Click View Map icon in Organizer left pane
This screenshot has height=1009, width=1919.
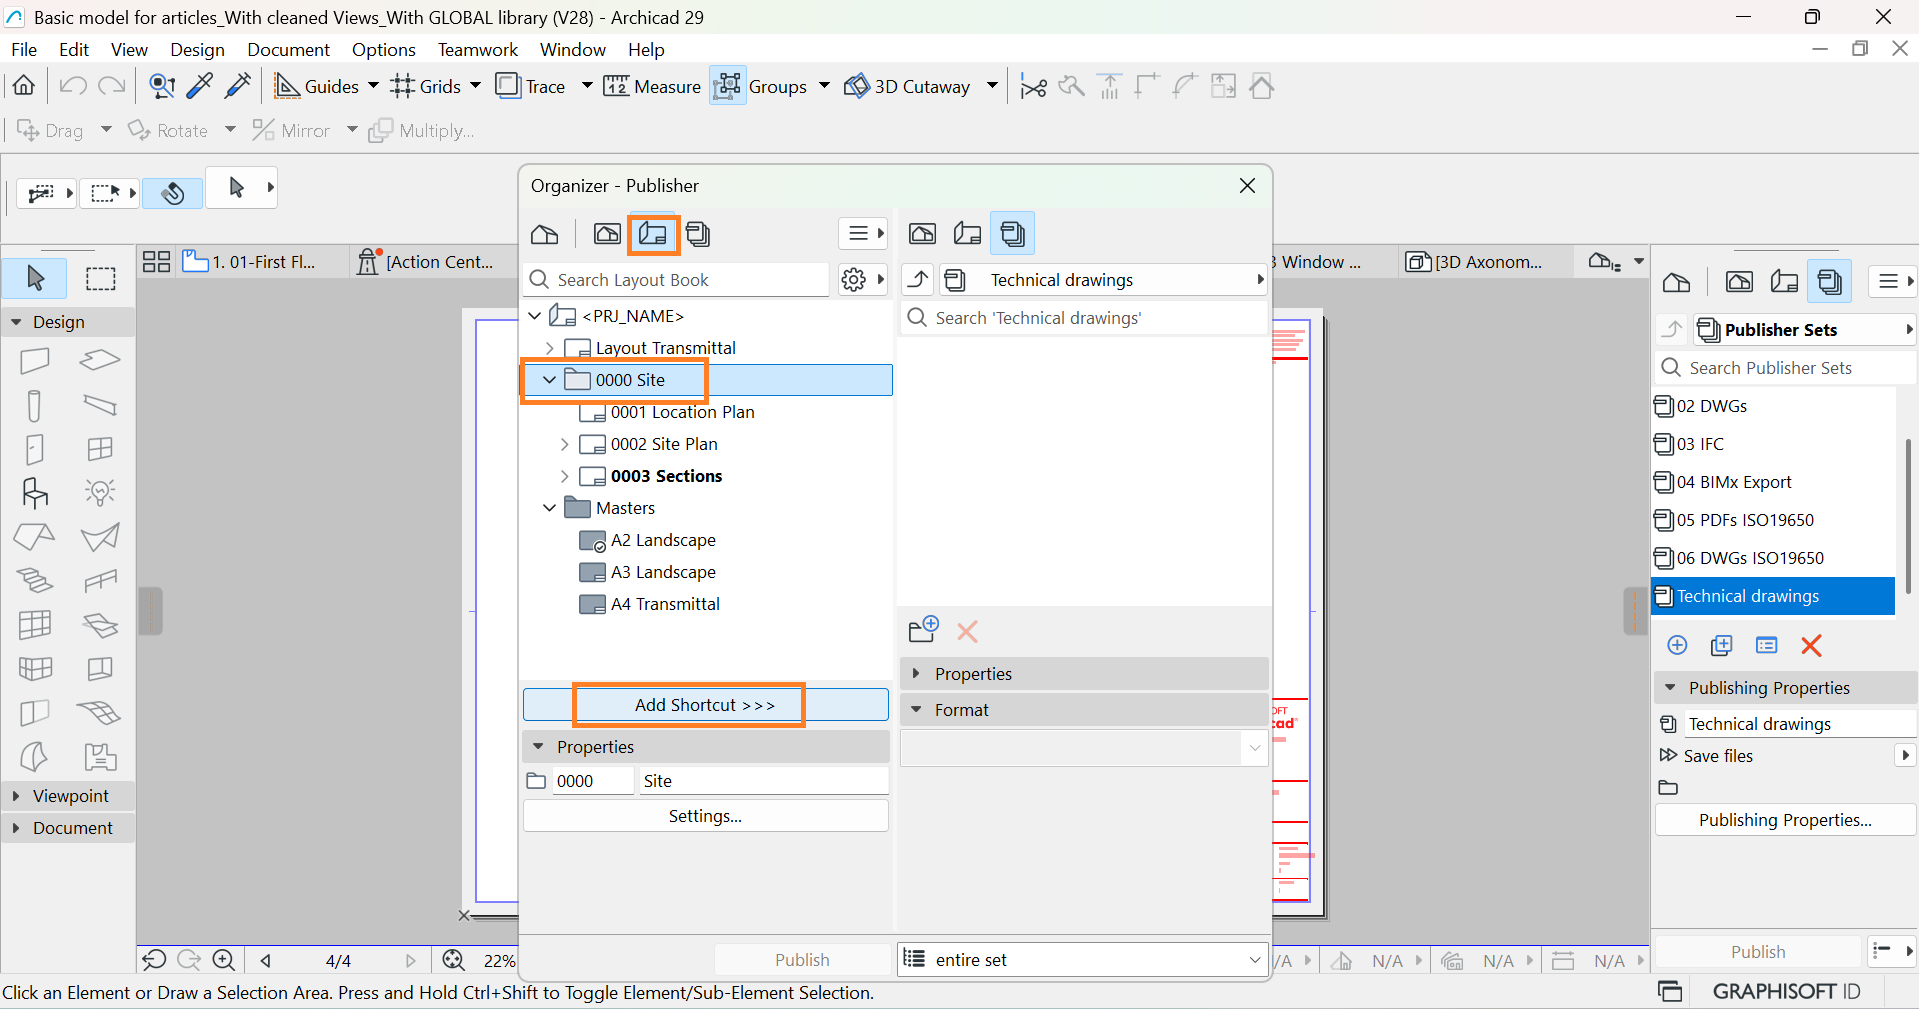click(607, 234)
